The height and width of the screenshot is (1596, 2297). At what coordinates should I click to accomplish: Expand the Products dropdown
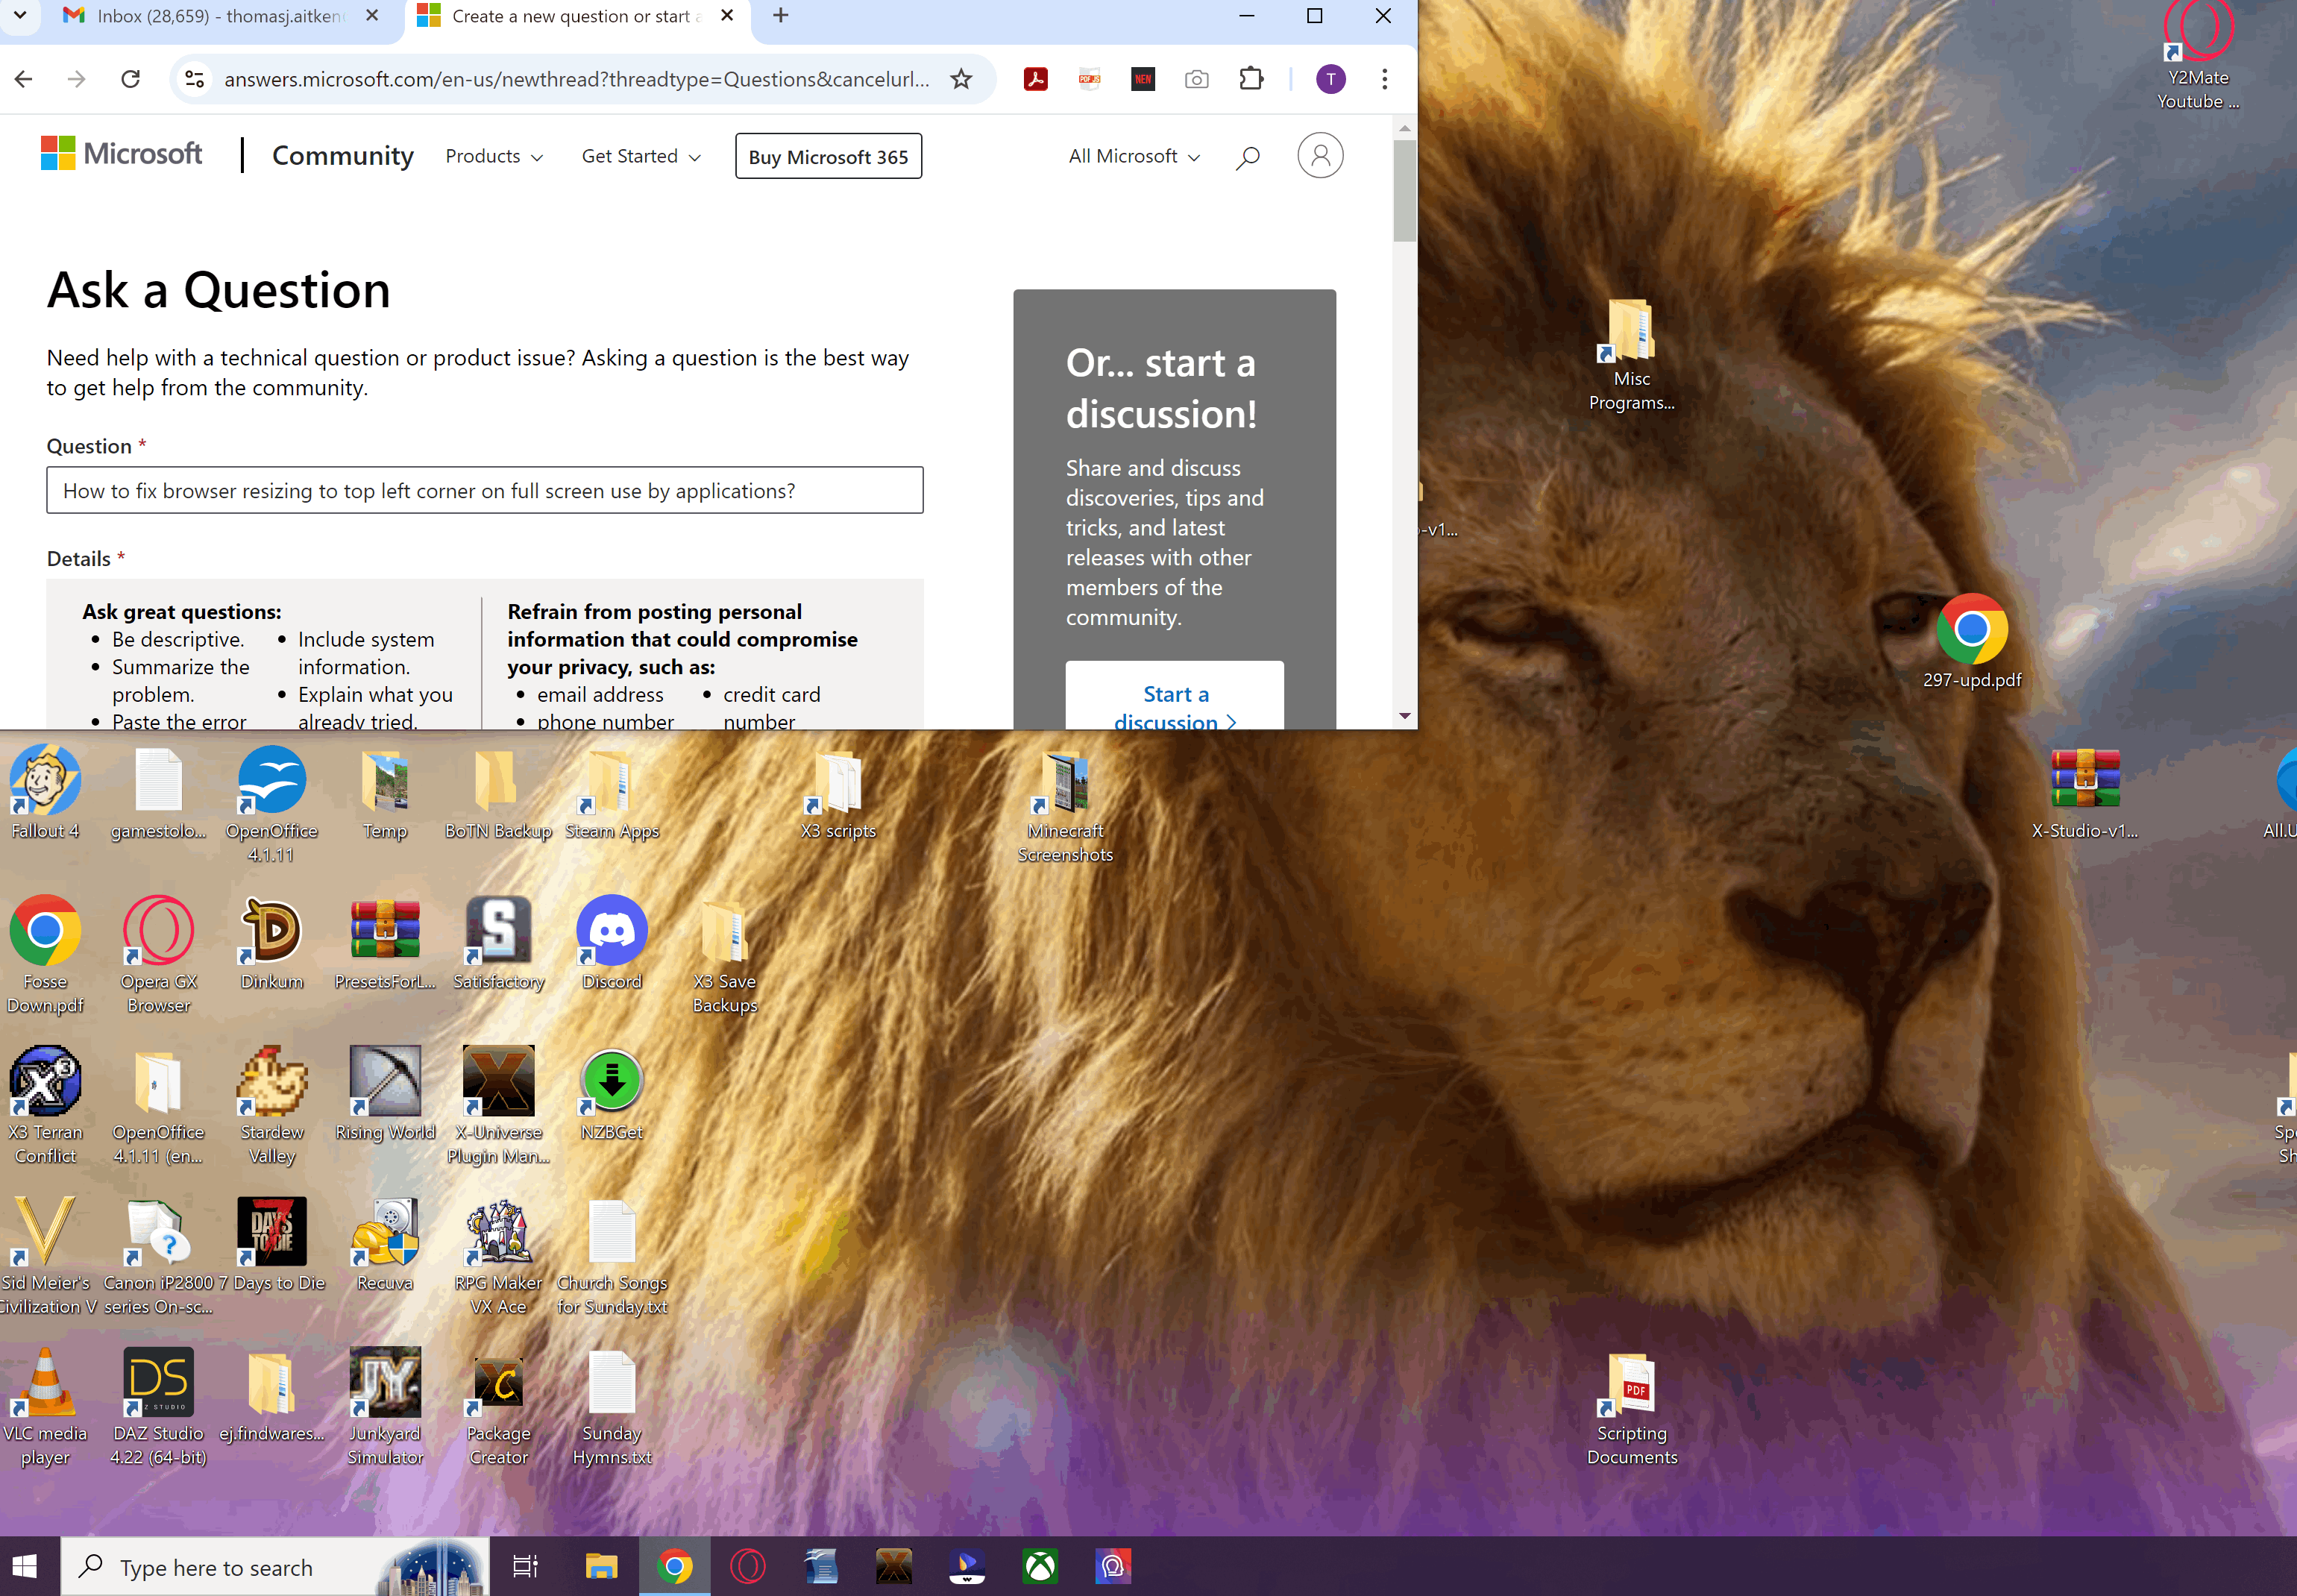point(494,156)
